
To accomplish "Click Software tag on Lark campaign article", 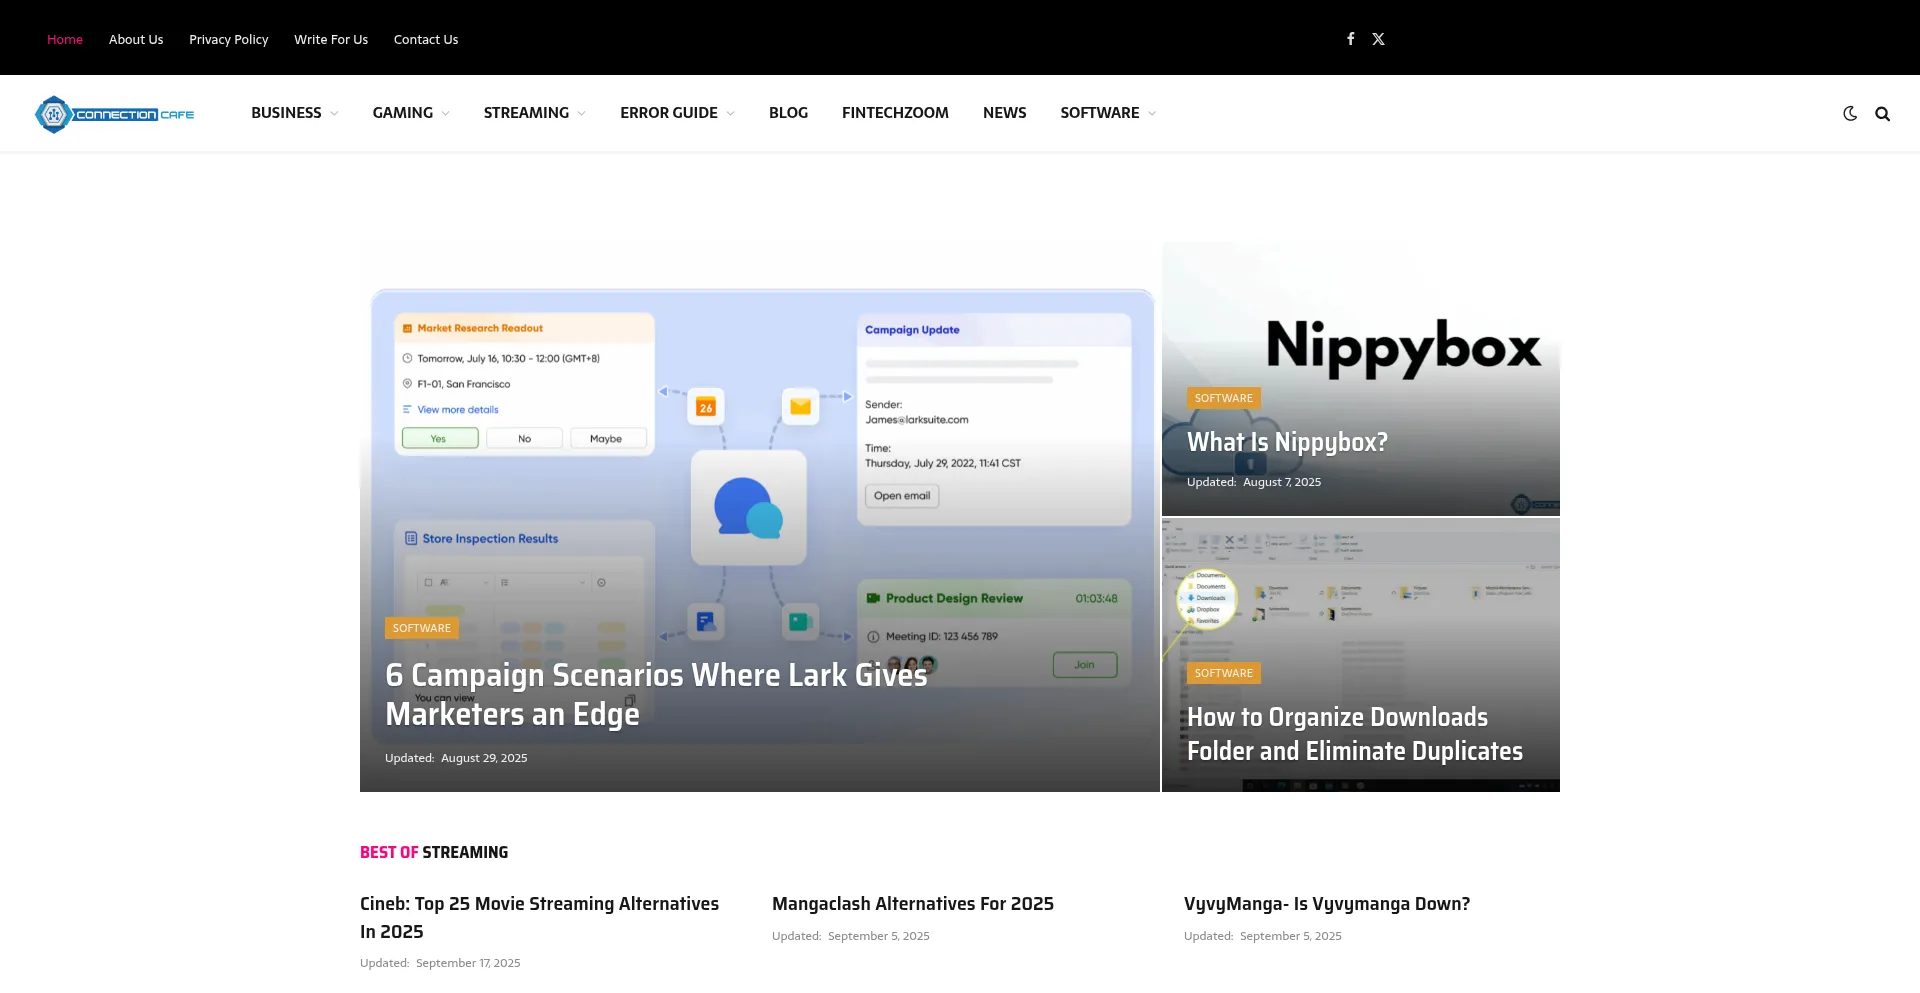I will pyautogui.click(x=421, y=628).
